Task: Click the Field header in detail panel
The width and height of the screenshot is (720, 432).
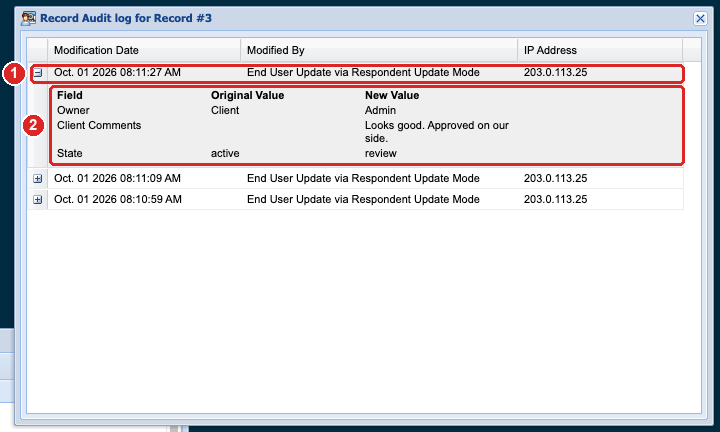Action: (70, 95)
